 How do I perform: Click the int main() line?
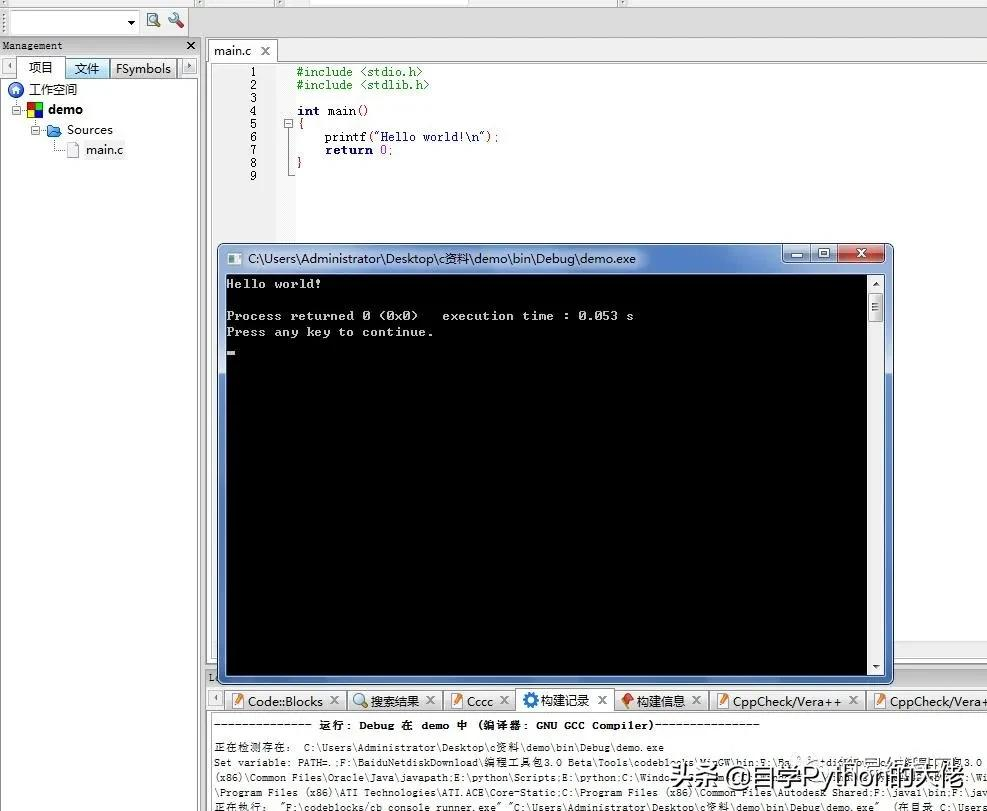pos(332,111)
